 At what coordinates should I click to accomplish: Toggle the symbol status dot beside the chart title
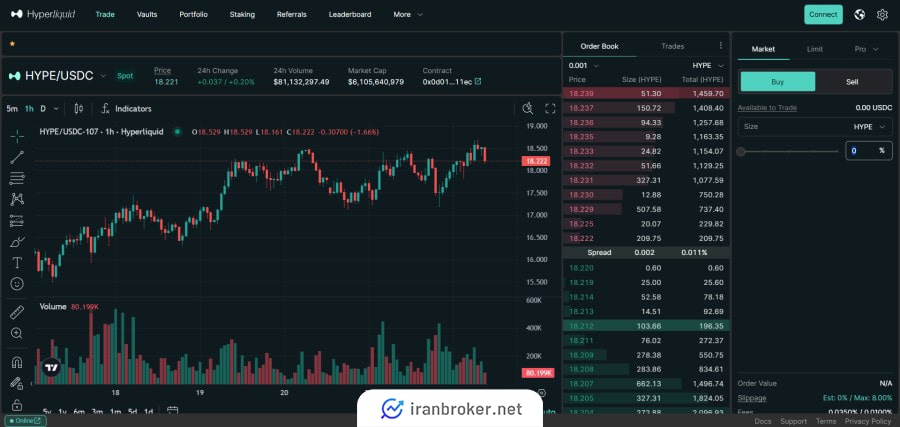click(x=177, y=131)
